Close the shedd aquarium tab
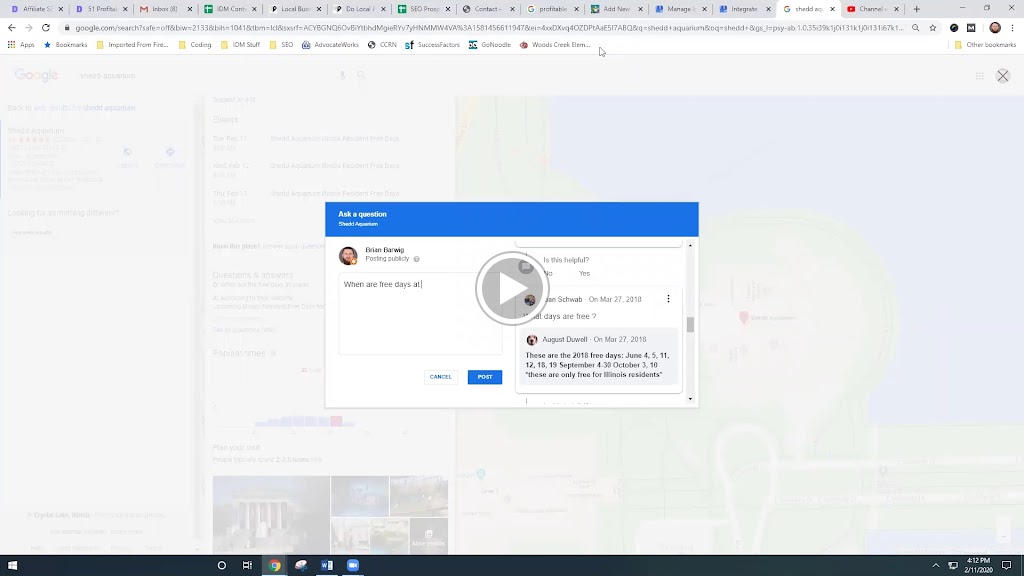 coord(833,9)
